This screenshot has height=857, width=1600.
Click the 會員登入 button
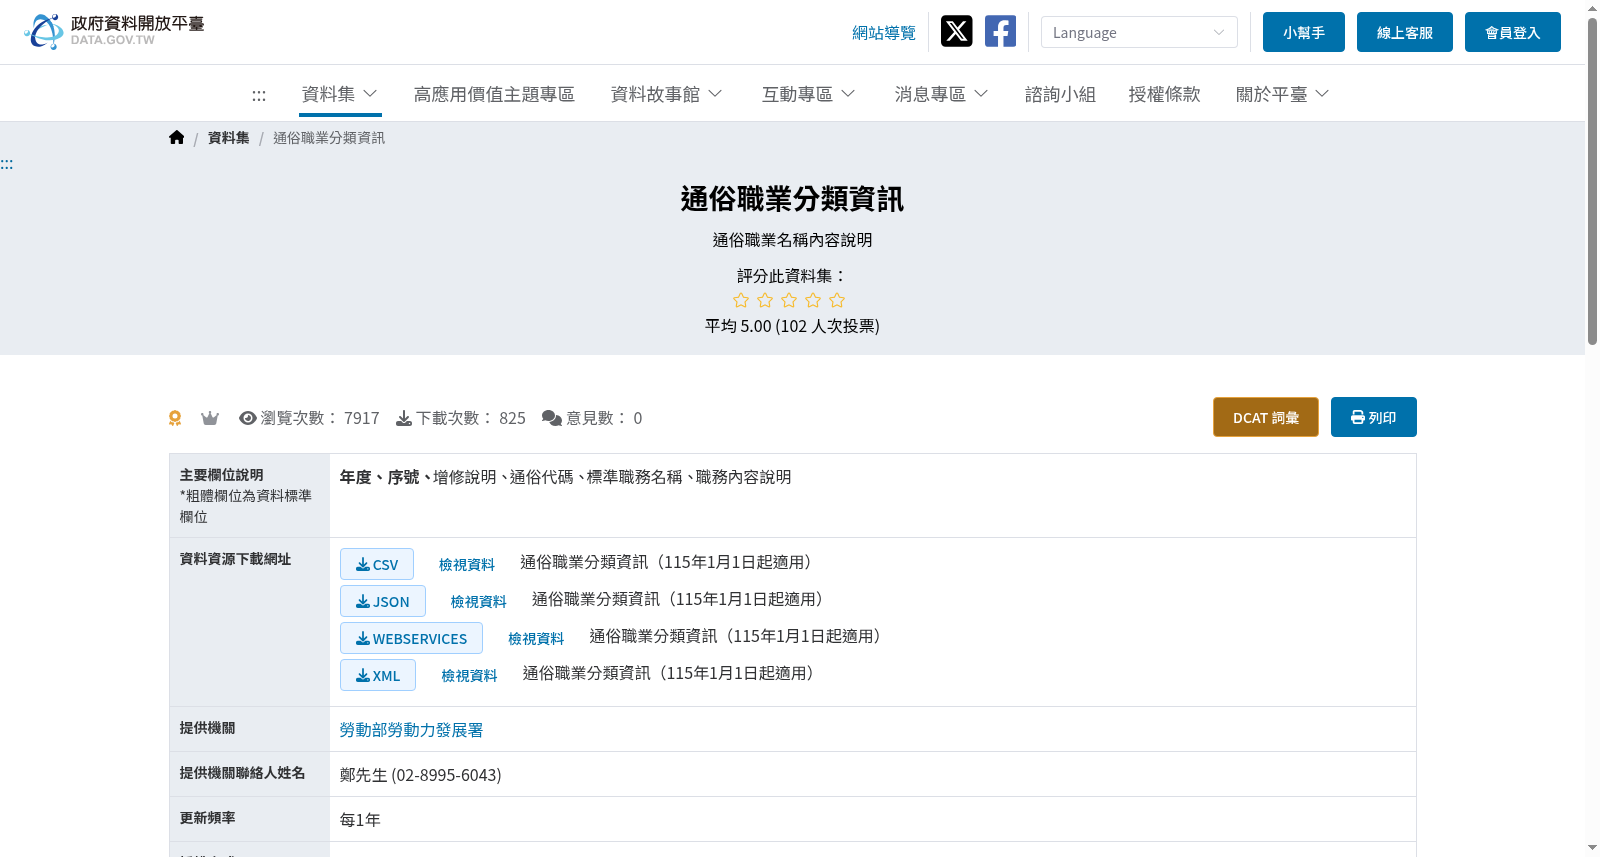click(x=1513, y=32)
